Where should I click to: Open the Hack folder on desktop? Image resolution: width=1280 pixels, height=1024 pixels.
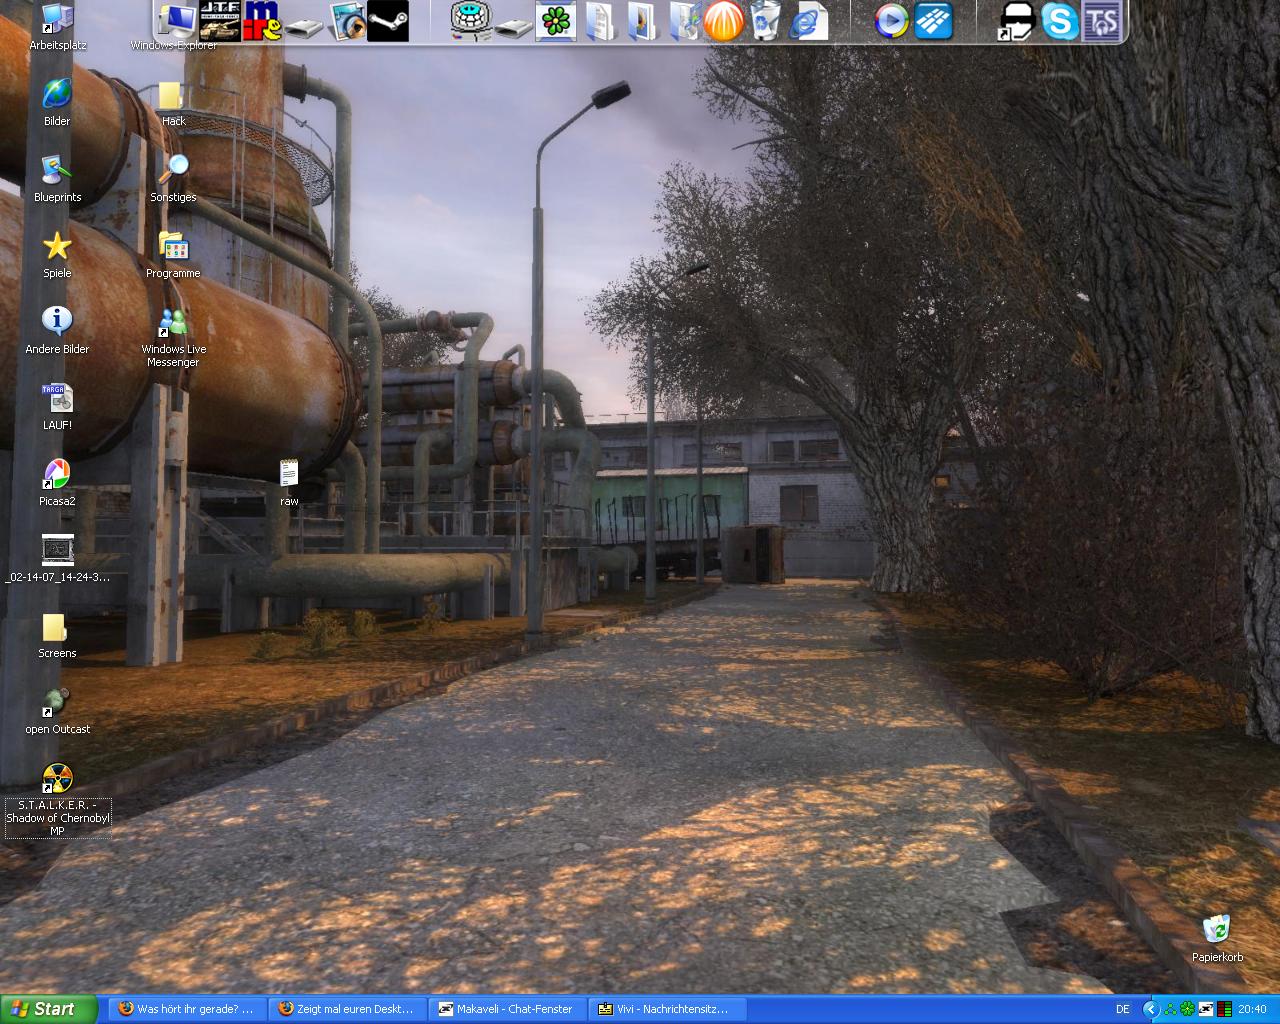click(x=173, y=102)
